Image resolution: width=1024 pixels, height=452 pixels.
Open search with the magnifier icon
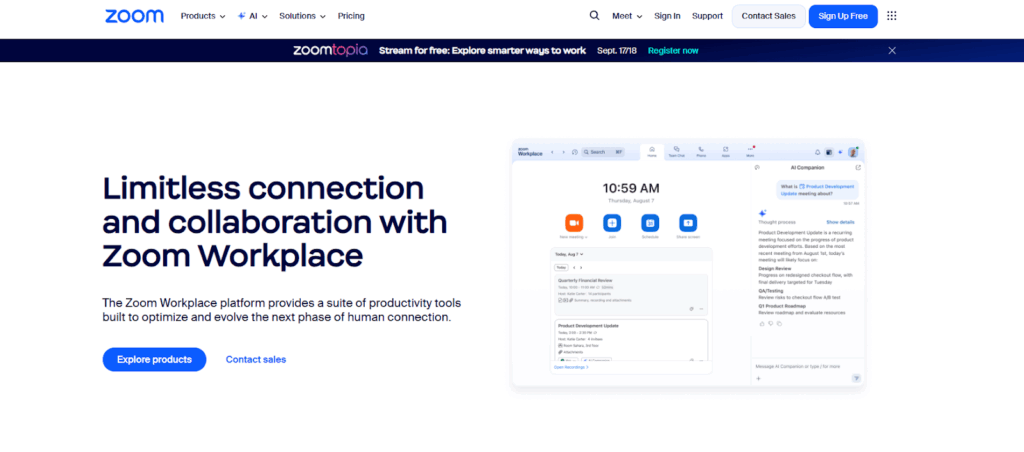coord(594,16)
